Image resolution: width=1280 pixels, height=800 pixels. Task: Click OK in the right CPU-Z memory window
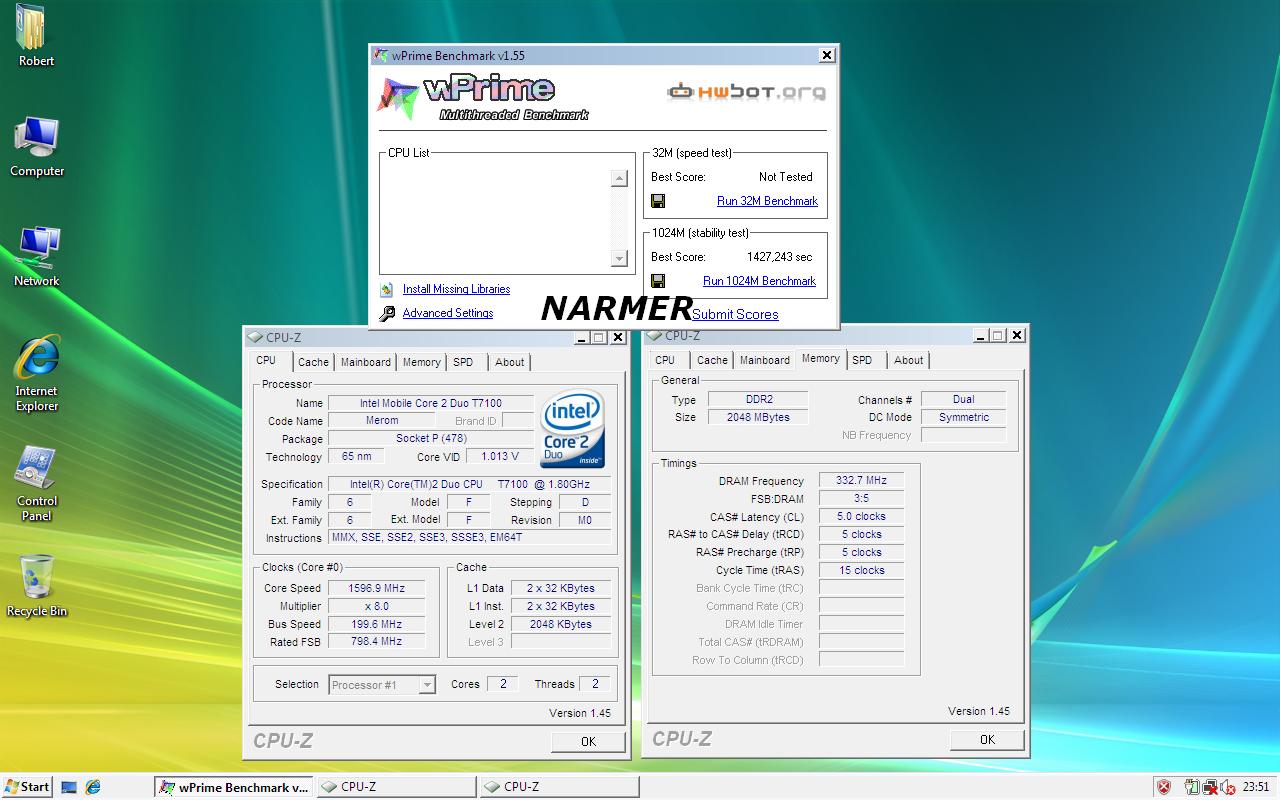coord(987,739)
